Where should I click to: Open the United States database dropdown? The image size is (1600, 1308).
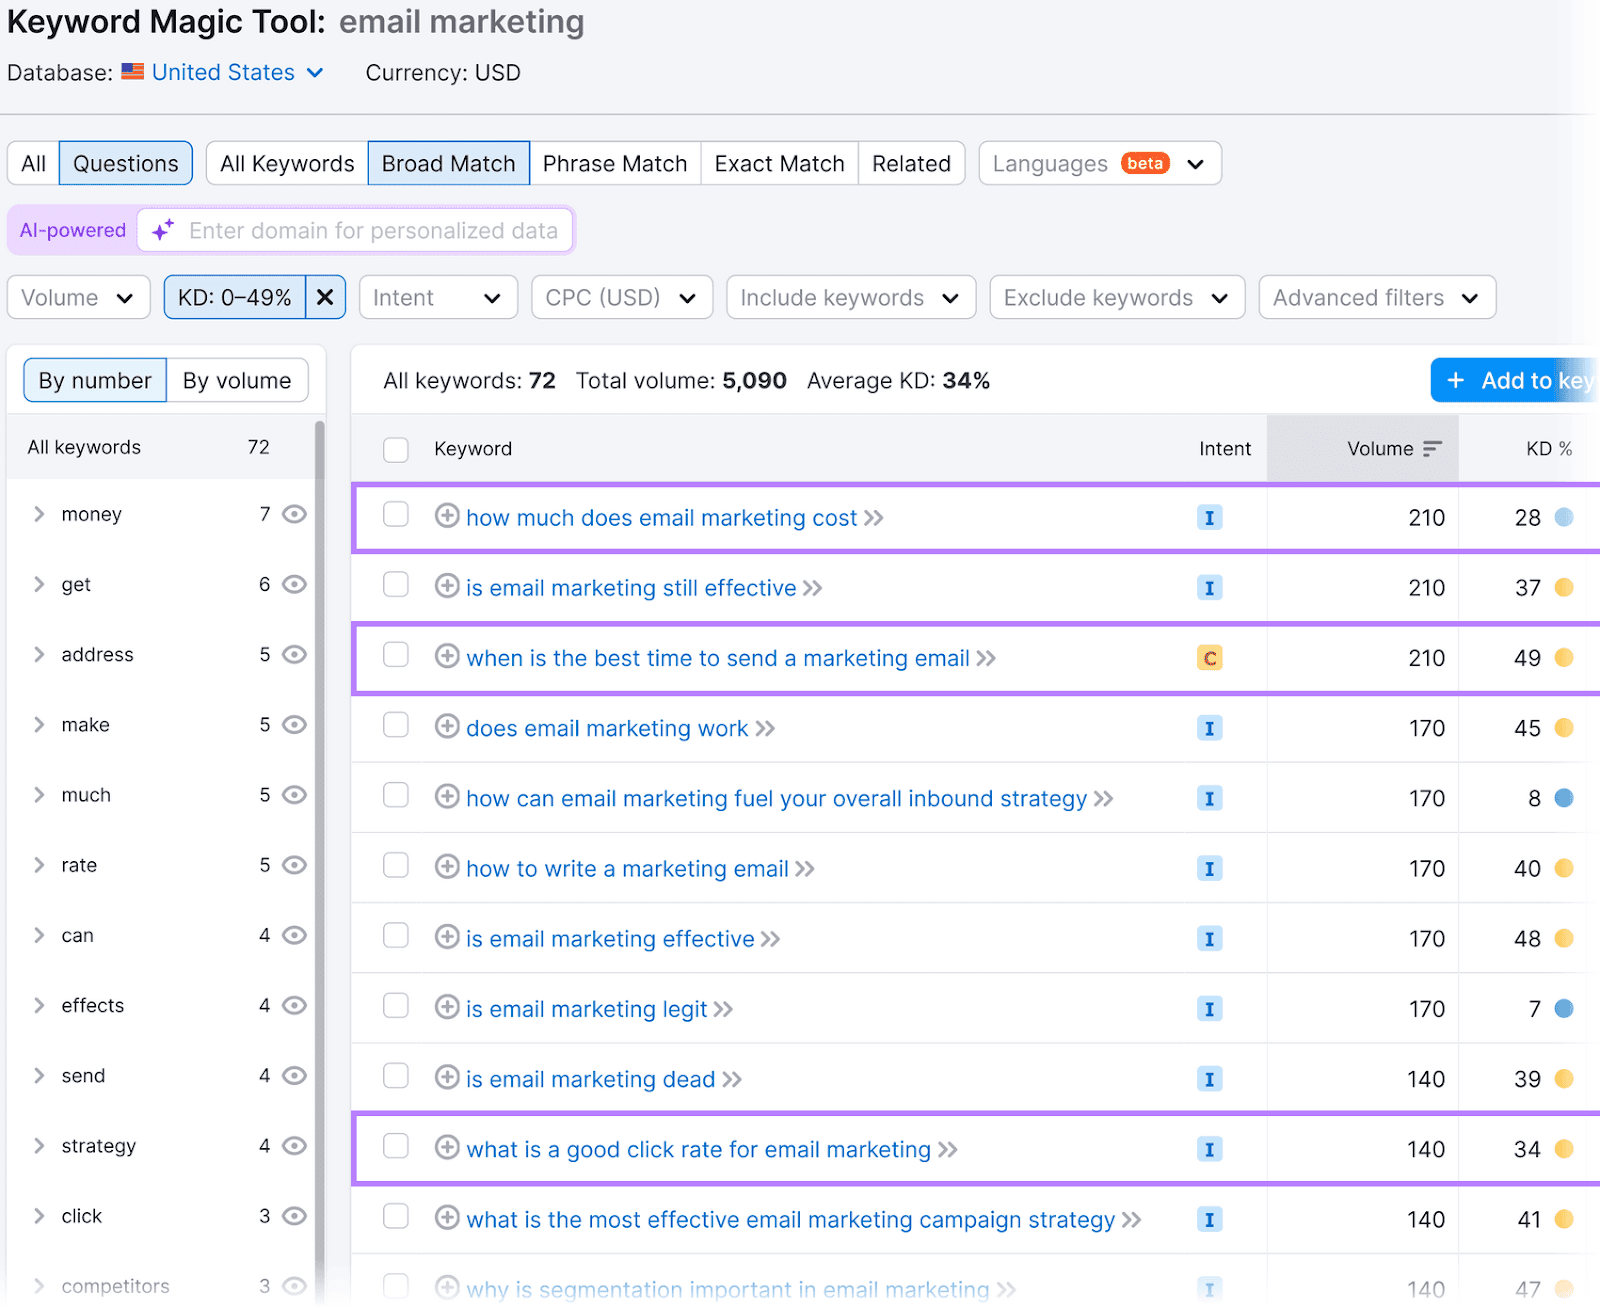(x=237, y=73)
